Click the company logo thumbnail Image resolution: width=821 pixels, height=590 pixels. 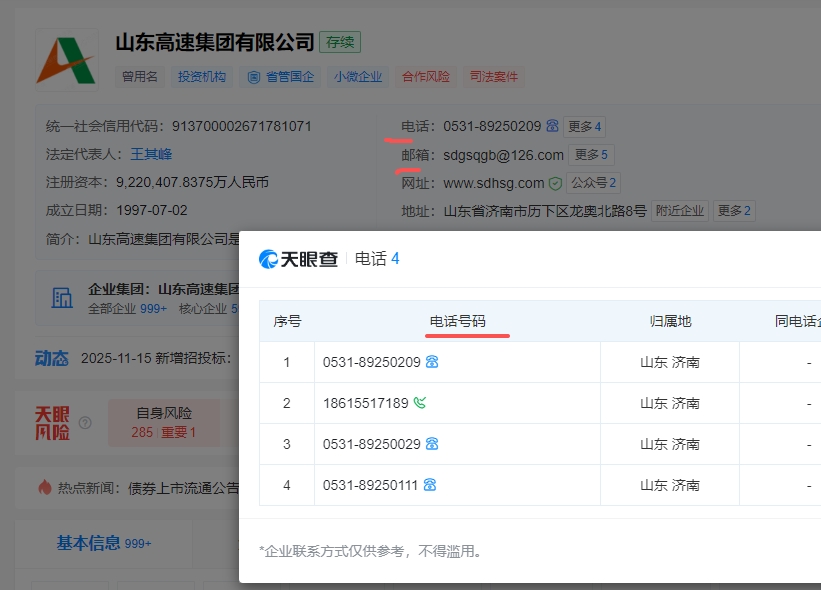click(x=66, y=60)
